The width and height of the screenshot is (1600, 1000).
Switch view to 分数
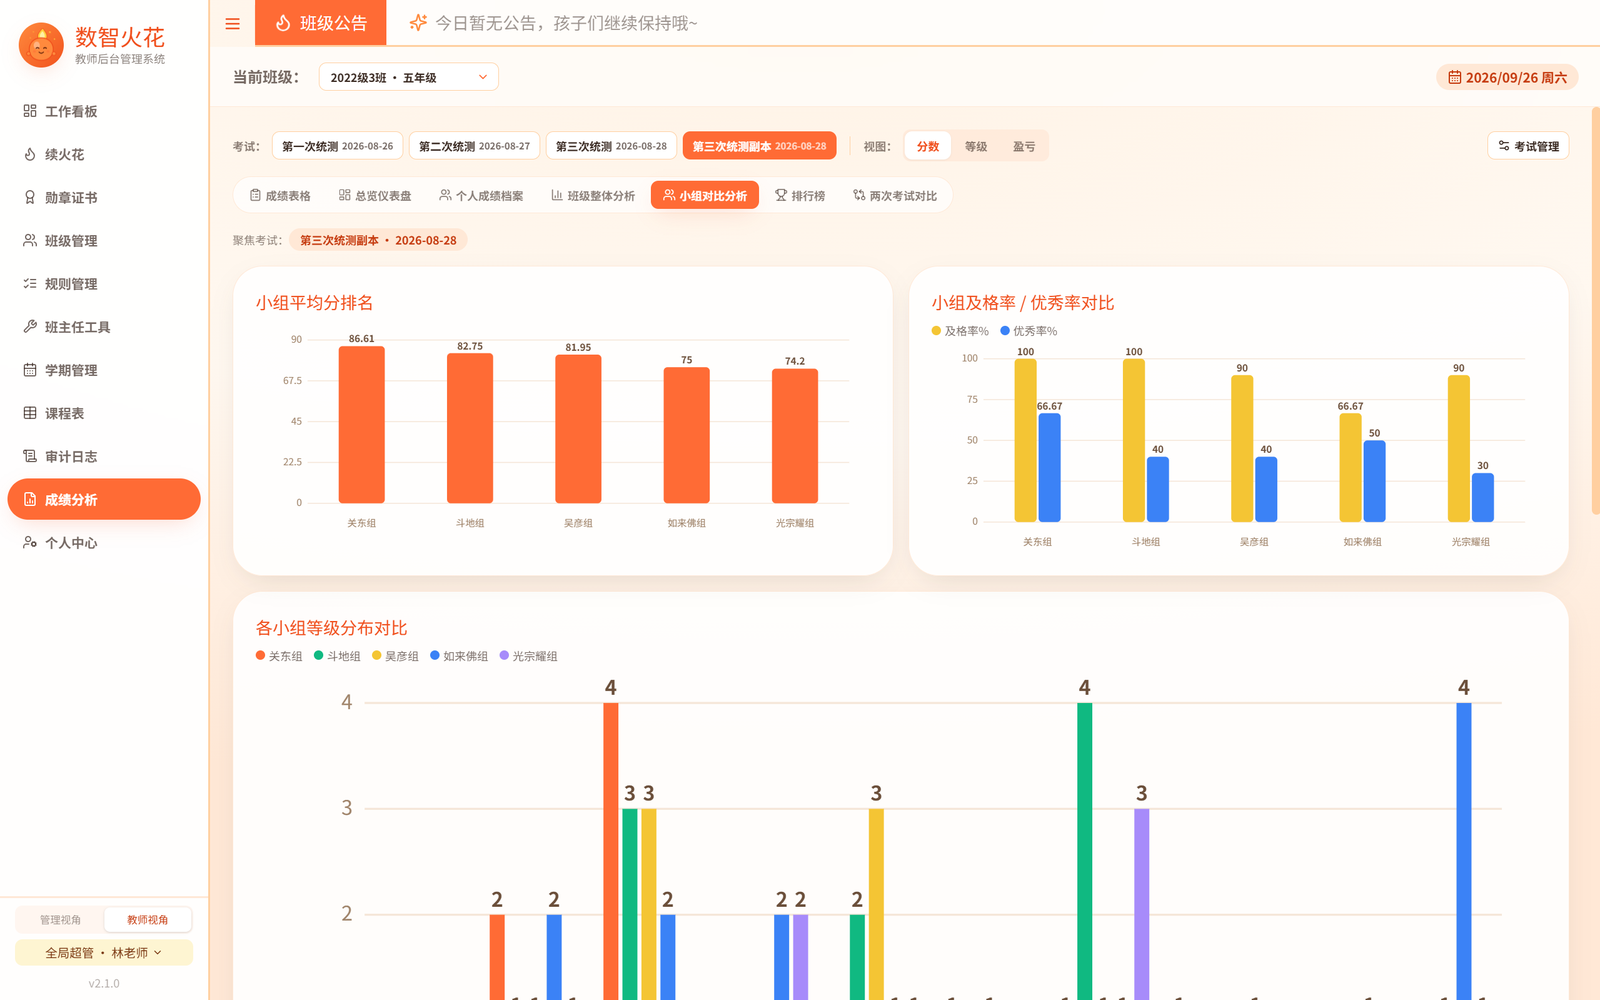(x=928, y=146)
